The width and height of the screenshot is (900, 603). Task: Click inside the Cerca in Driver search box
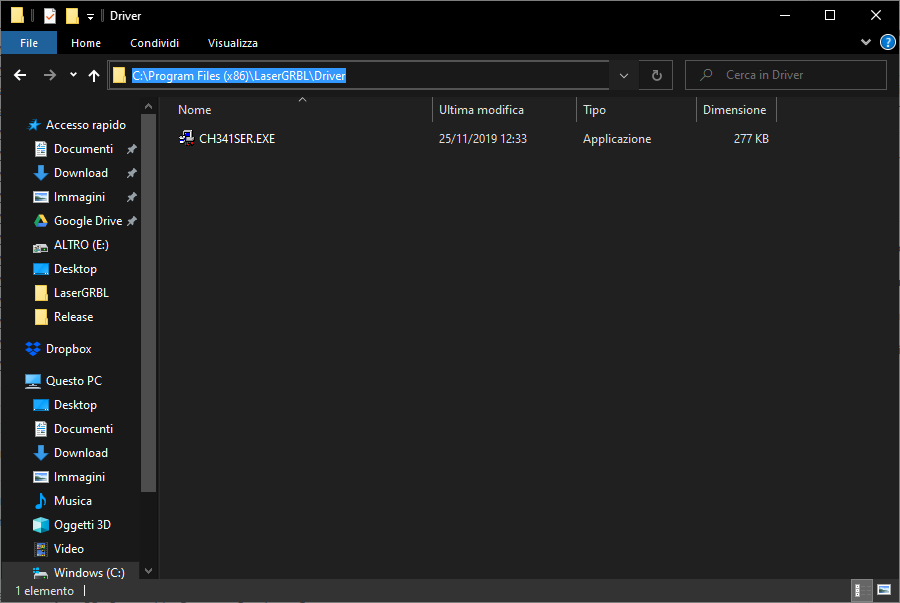786,74
